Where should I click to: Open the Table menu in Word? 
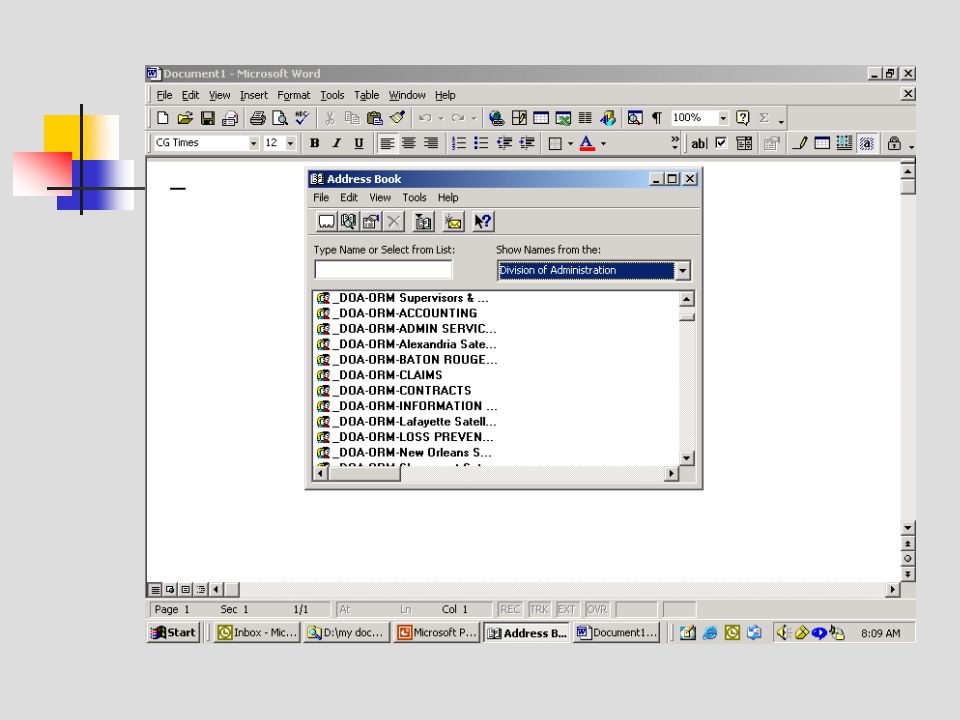366,95
